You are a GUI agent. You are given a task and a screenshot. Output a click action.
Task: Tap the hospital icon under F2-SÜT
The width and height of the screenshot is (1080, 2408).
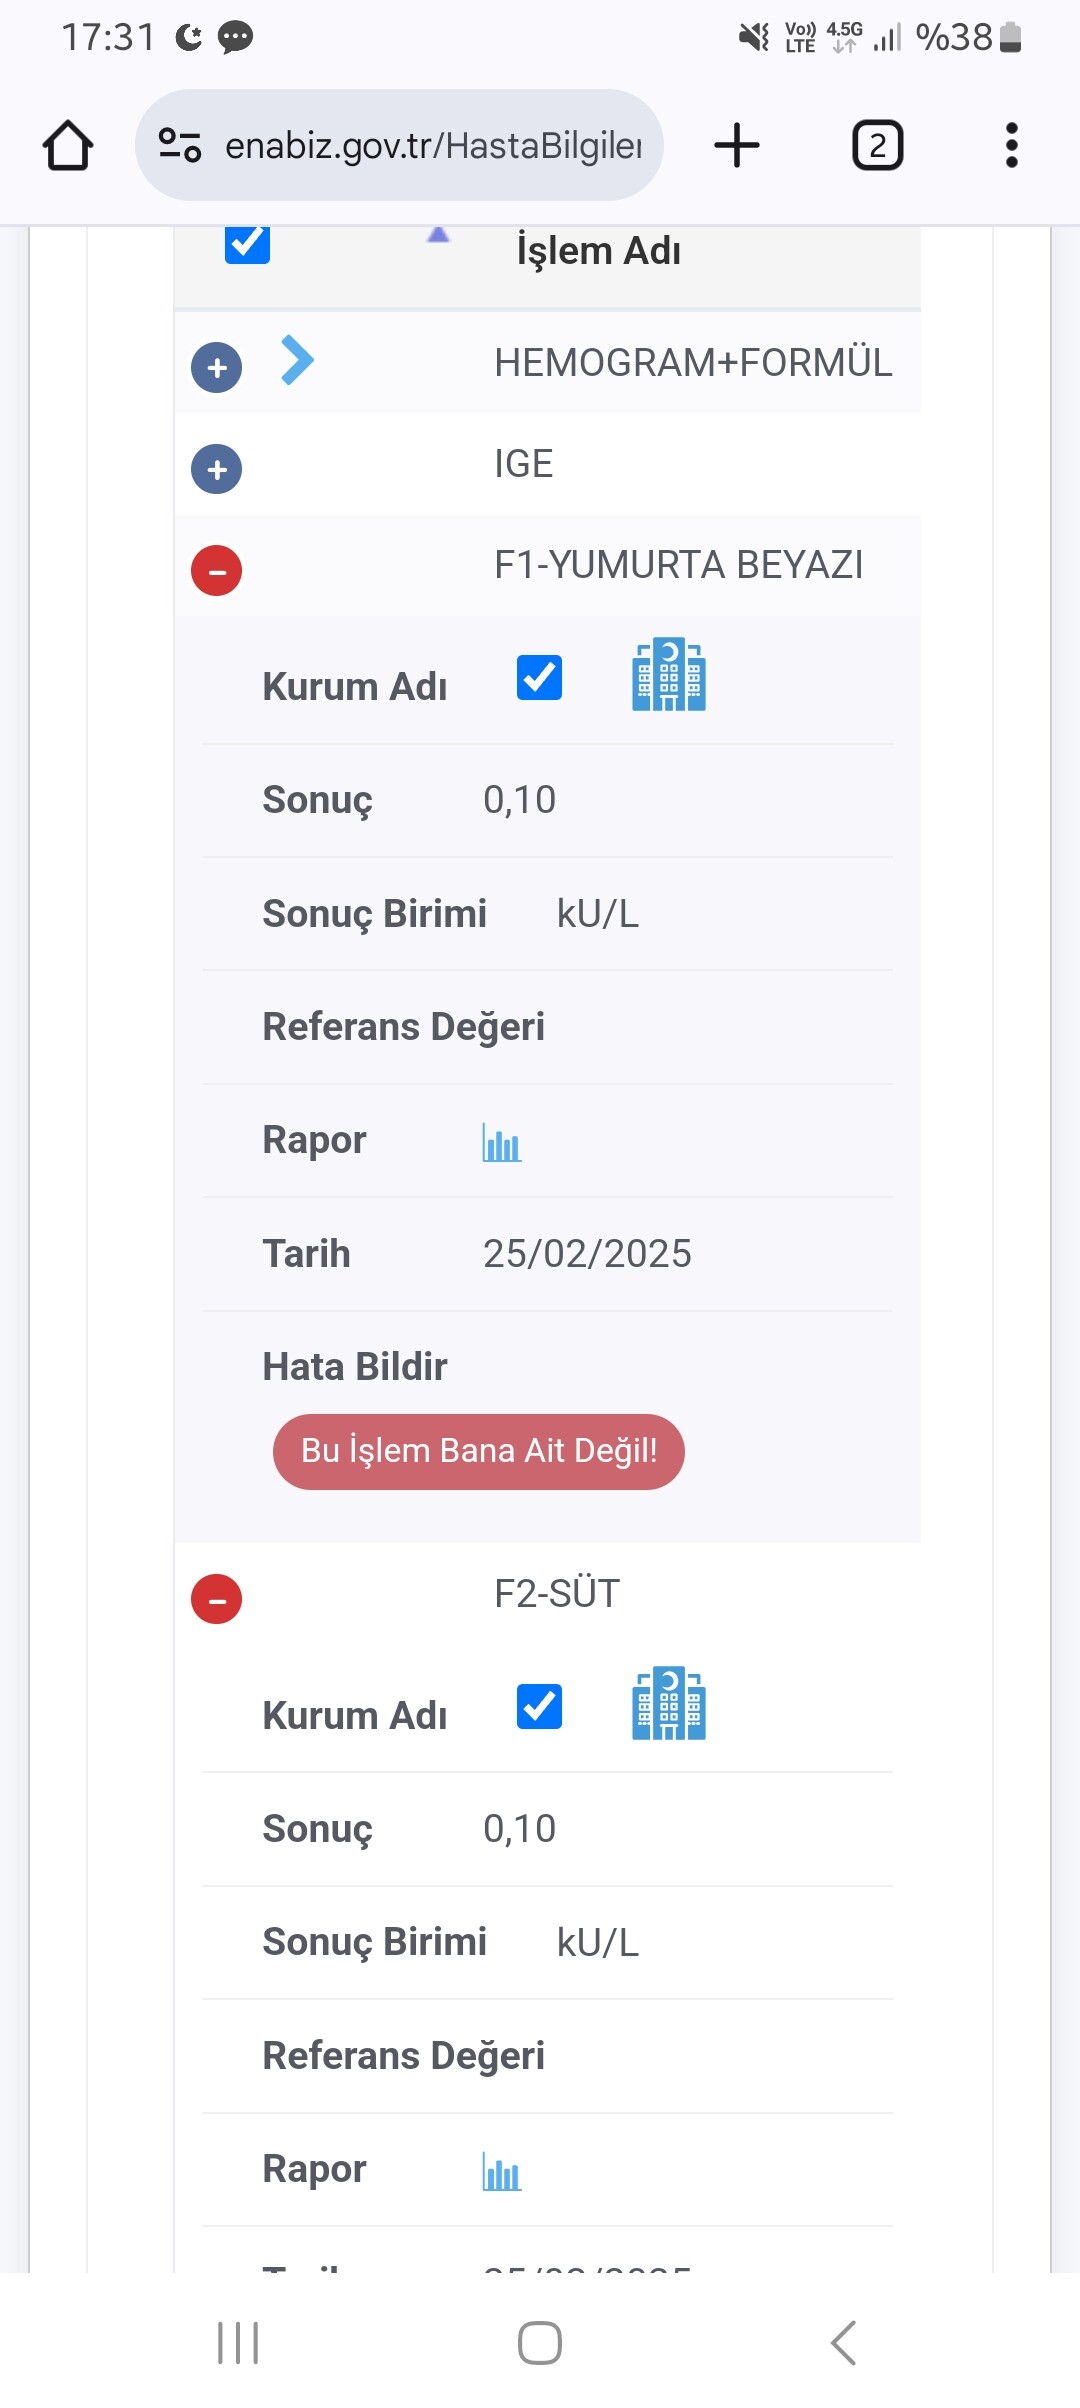668,1704
